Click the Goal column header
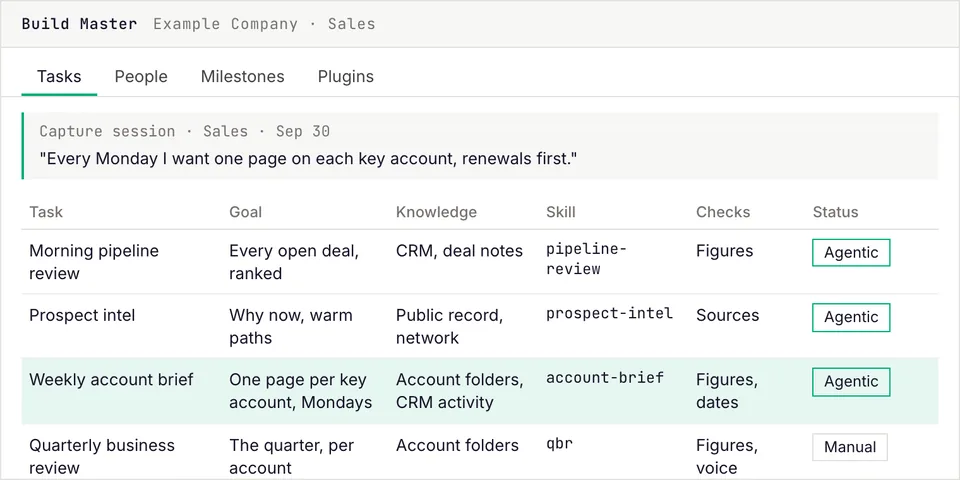960x480 pixels. 246,212
